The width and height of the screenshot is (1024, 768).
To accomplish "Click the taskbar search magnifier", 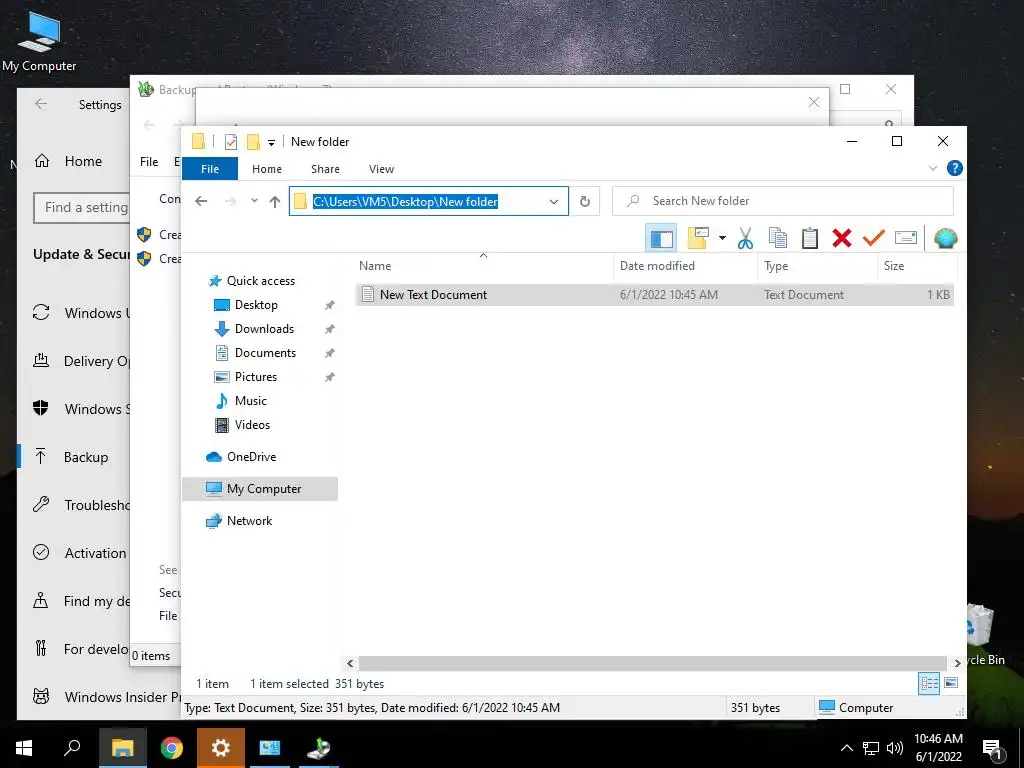I will click(x=72, y=748).
